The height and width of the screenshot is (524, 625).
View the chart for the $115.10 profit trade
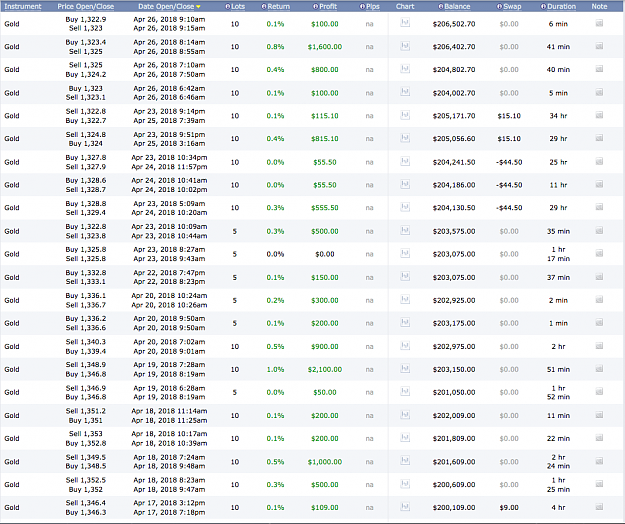(405, 115)
